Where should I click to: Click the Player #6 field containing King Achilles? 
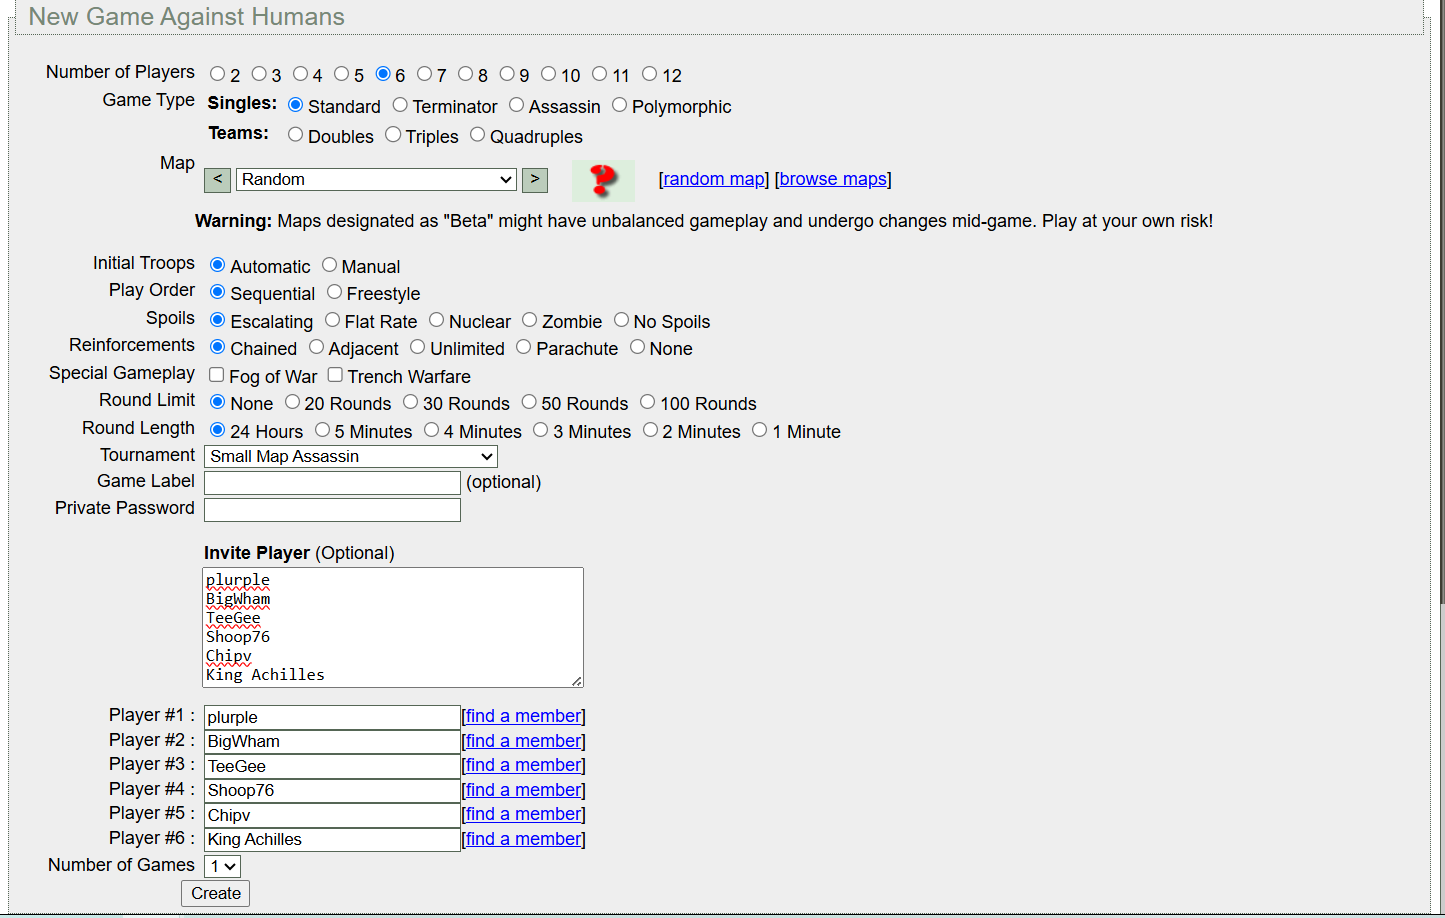332,840
